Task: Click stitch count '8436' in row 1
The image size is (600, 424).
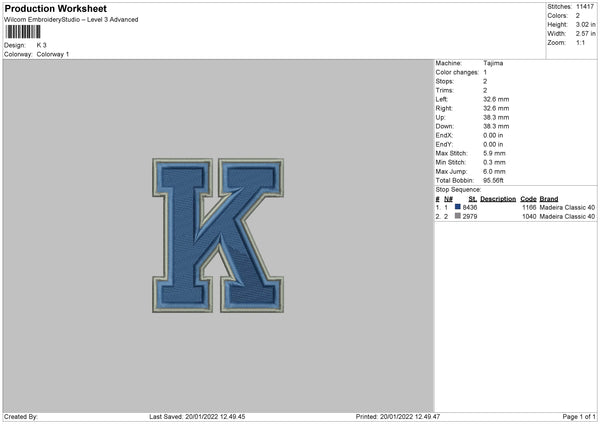Action: tap(470, 207)
